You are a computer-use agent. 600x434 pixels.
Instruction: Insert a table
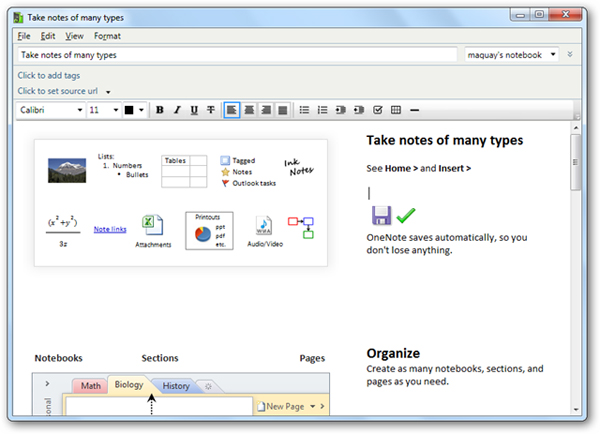396,110
